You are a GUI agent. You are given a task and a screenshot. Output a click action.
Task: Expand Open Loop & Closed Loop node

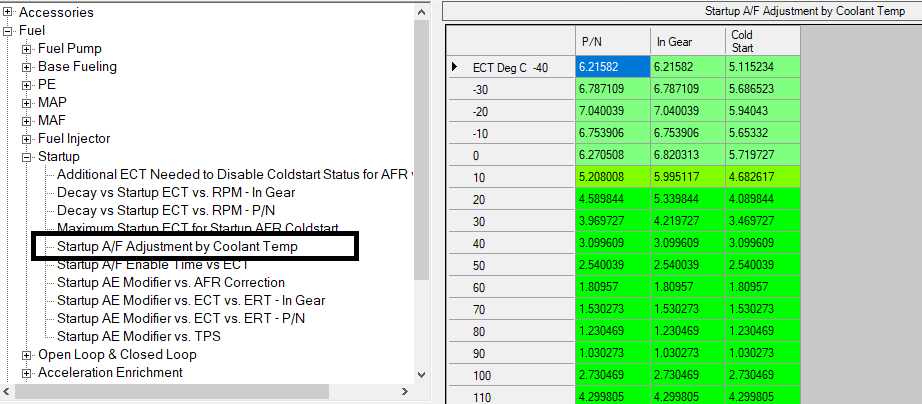pyautogui.click(x=27, y=355)
